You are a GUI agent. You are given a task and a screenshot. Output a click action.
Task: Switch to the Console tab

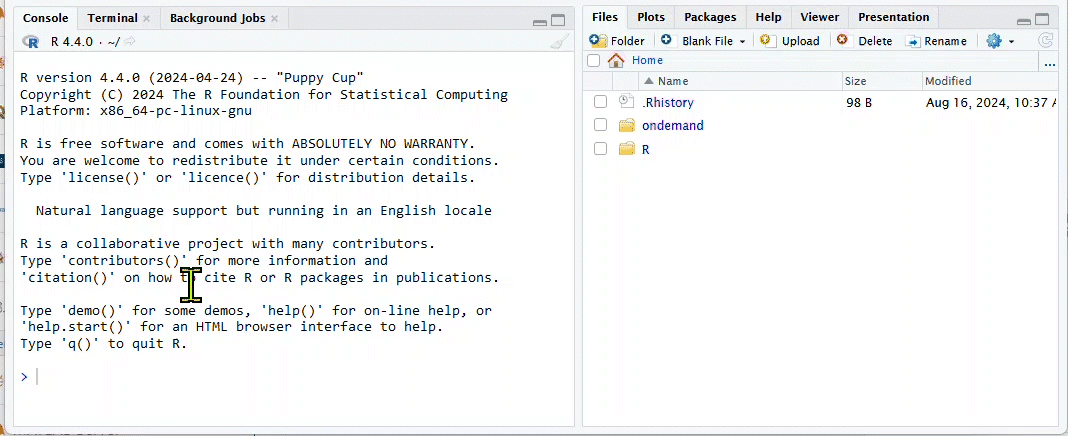[x=46, y=18]
